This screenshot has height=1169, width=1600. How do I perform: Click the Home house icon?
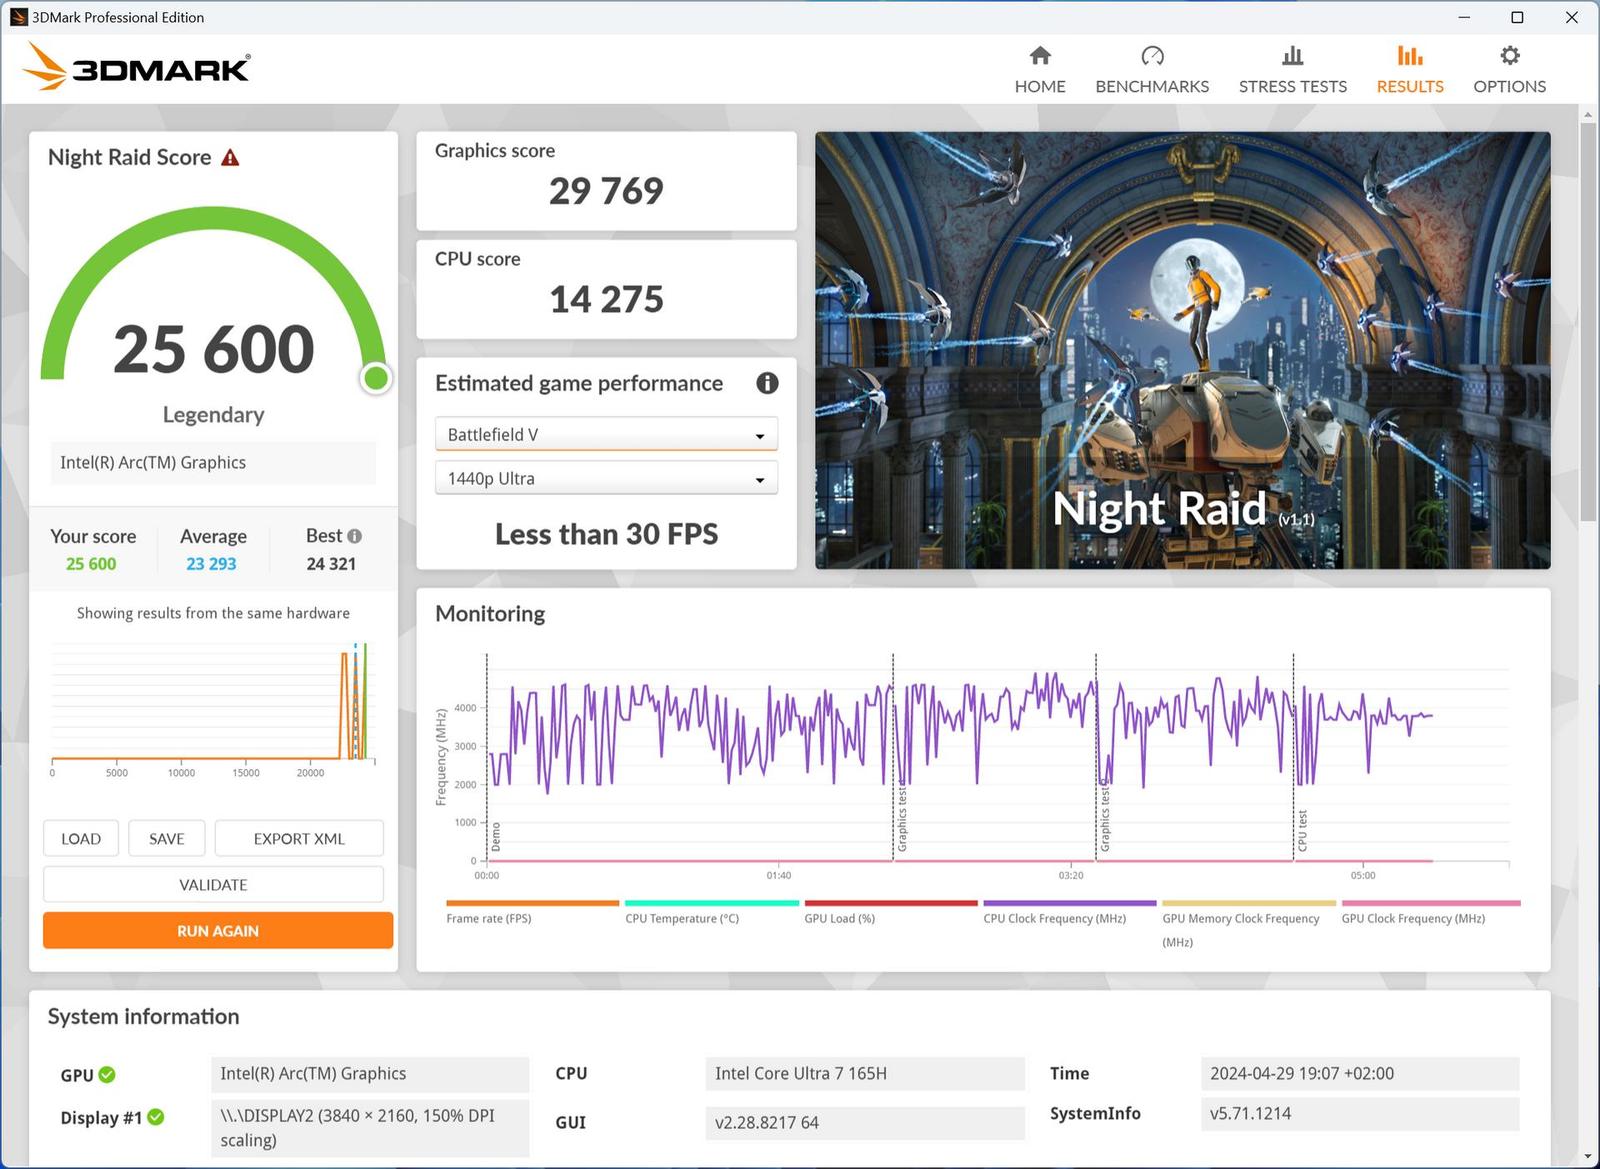pos(1040,55)
